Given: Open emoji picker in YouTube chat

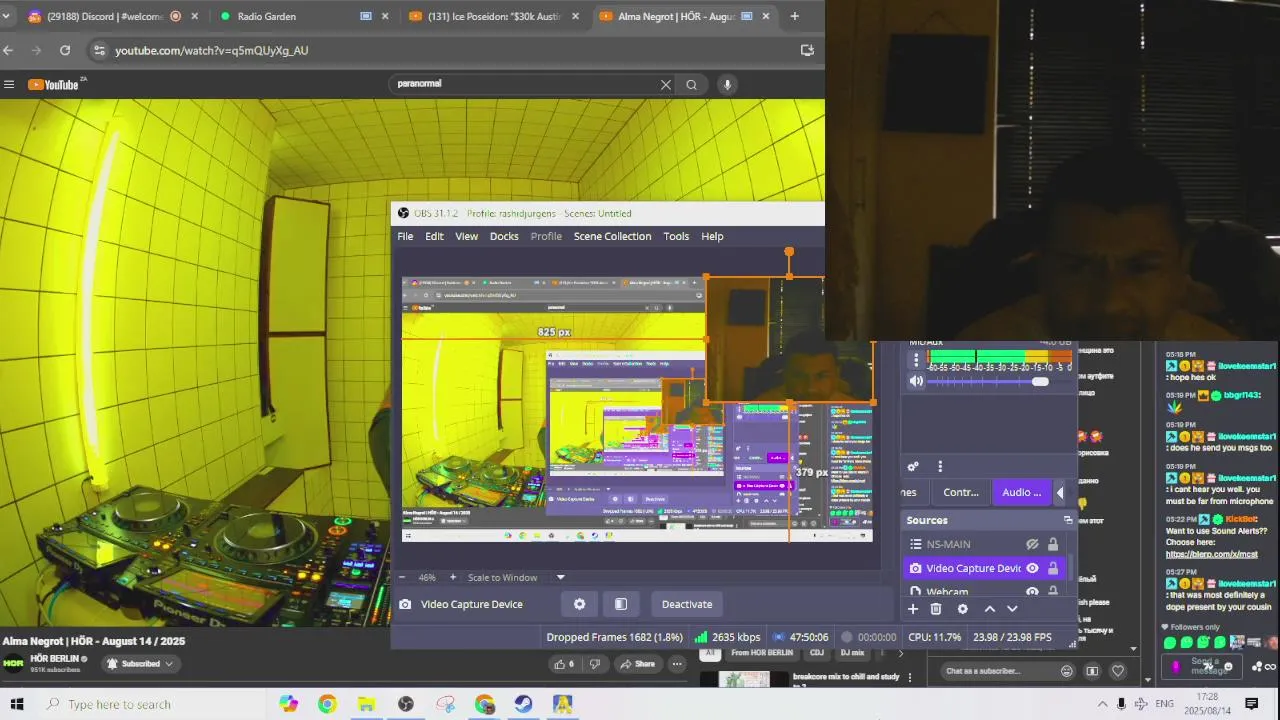Looking at the screenshot, I should 1067,671.
